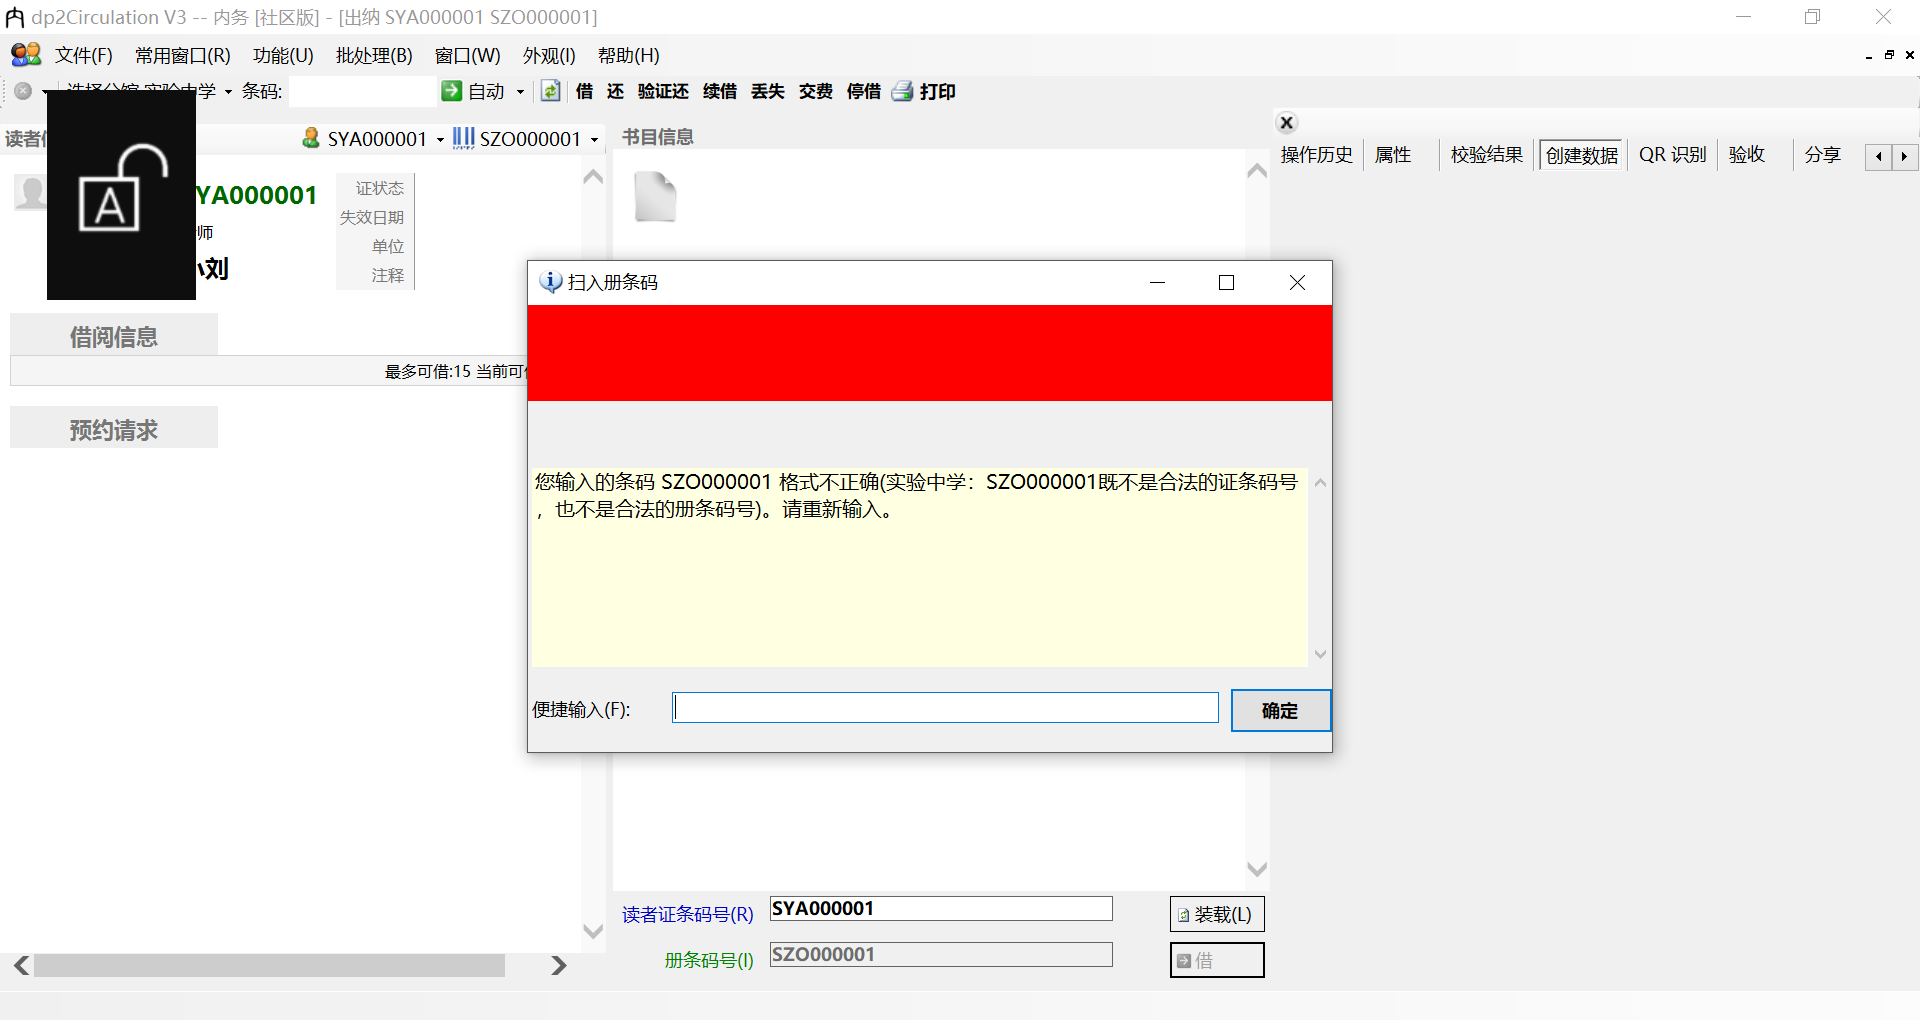The height and width of the screenshot is (1020, 1920).
Task: Click the gray cancel circle icon on toolbar
Action: click(x=22, y=91)
